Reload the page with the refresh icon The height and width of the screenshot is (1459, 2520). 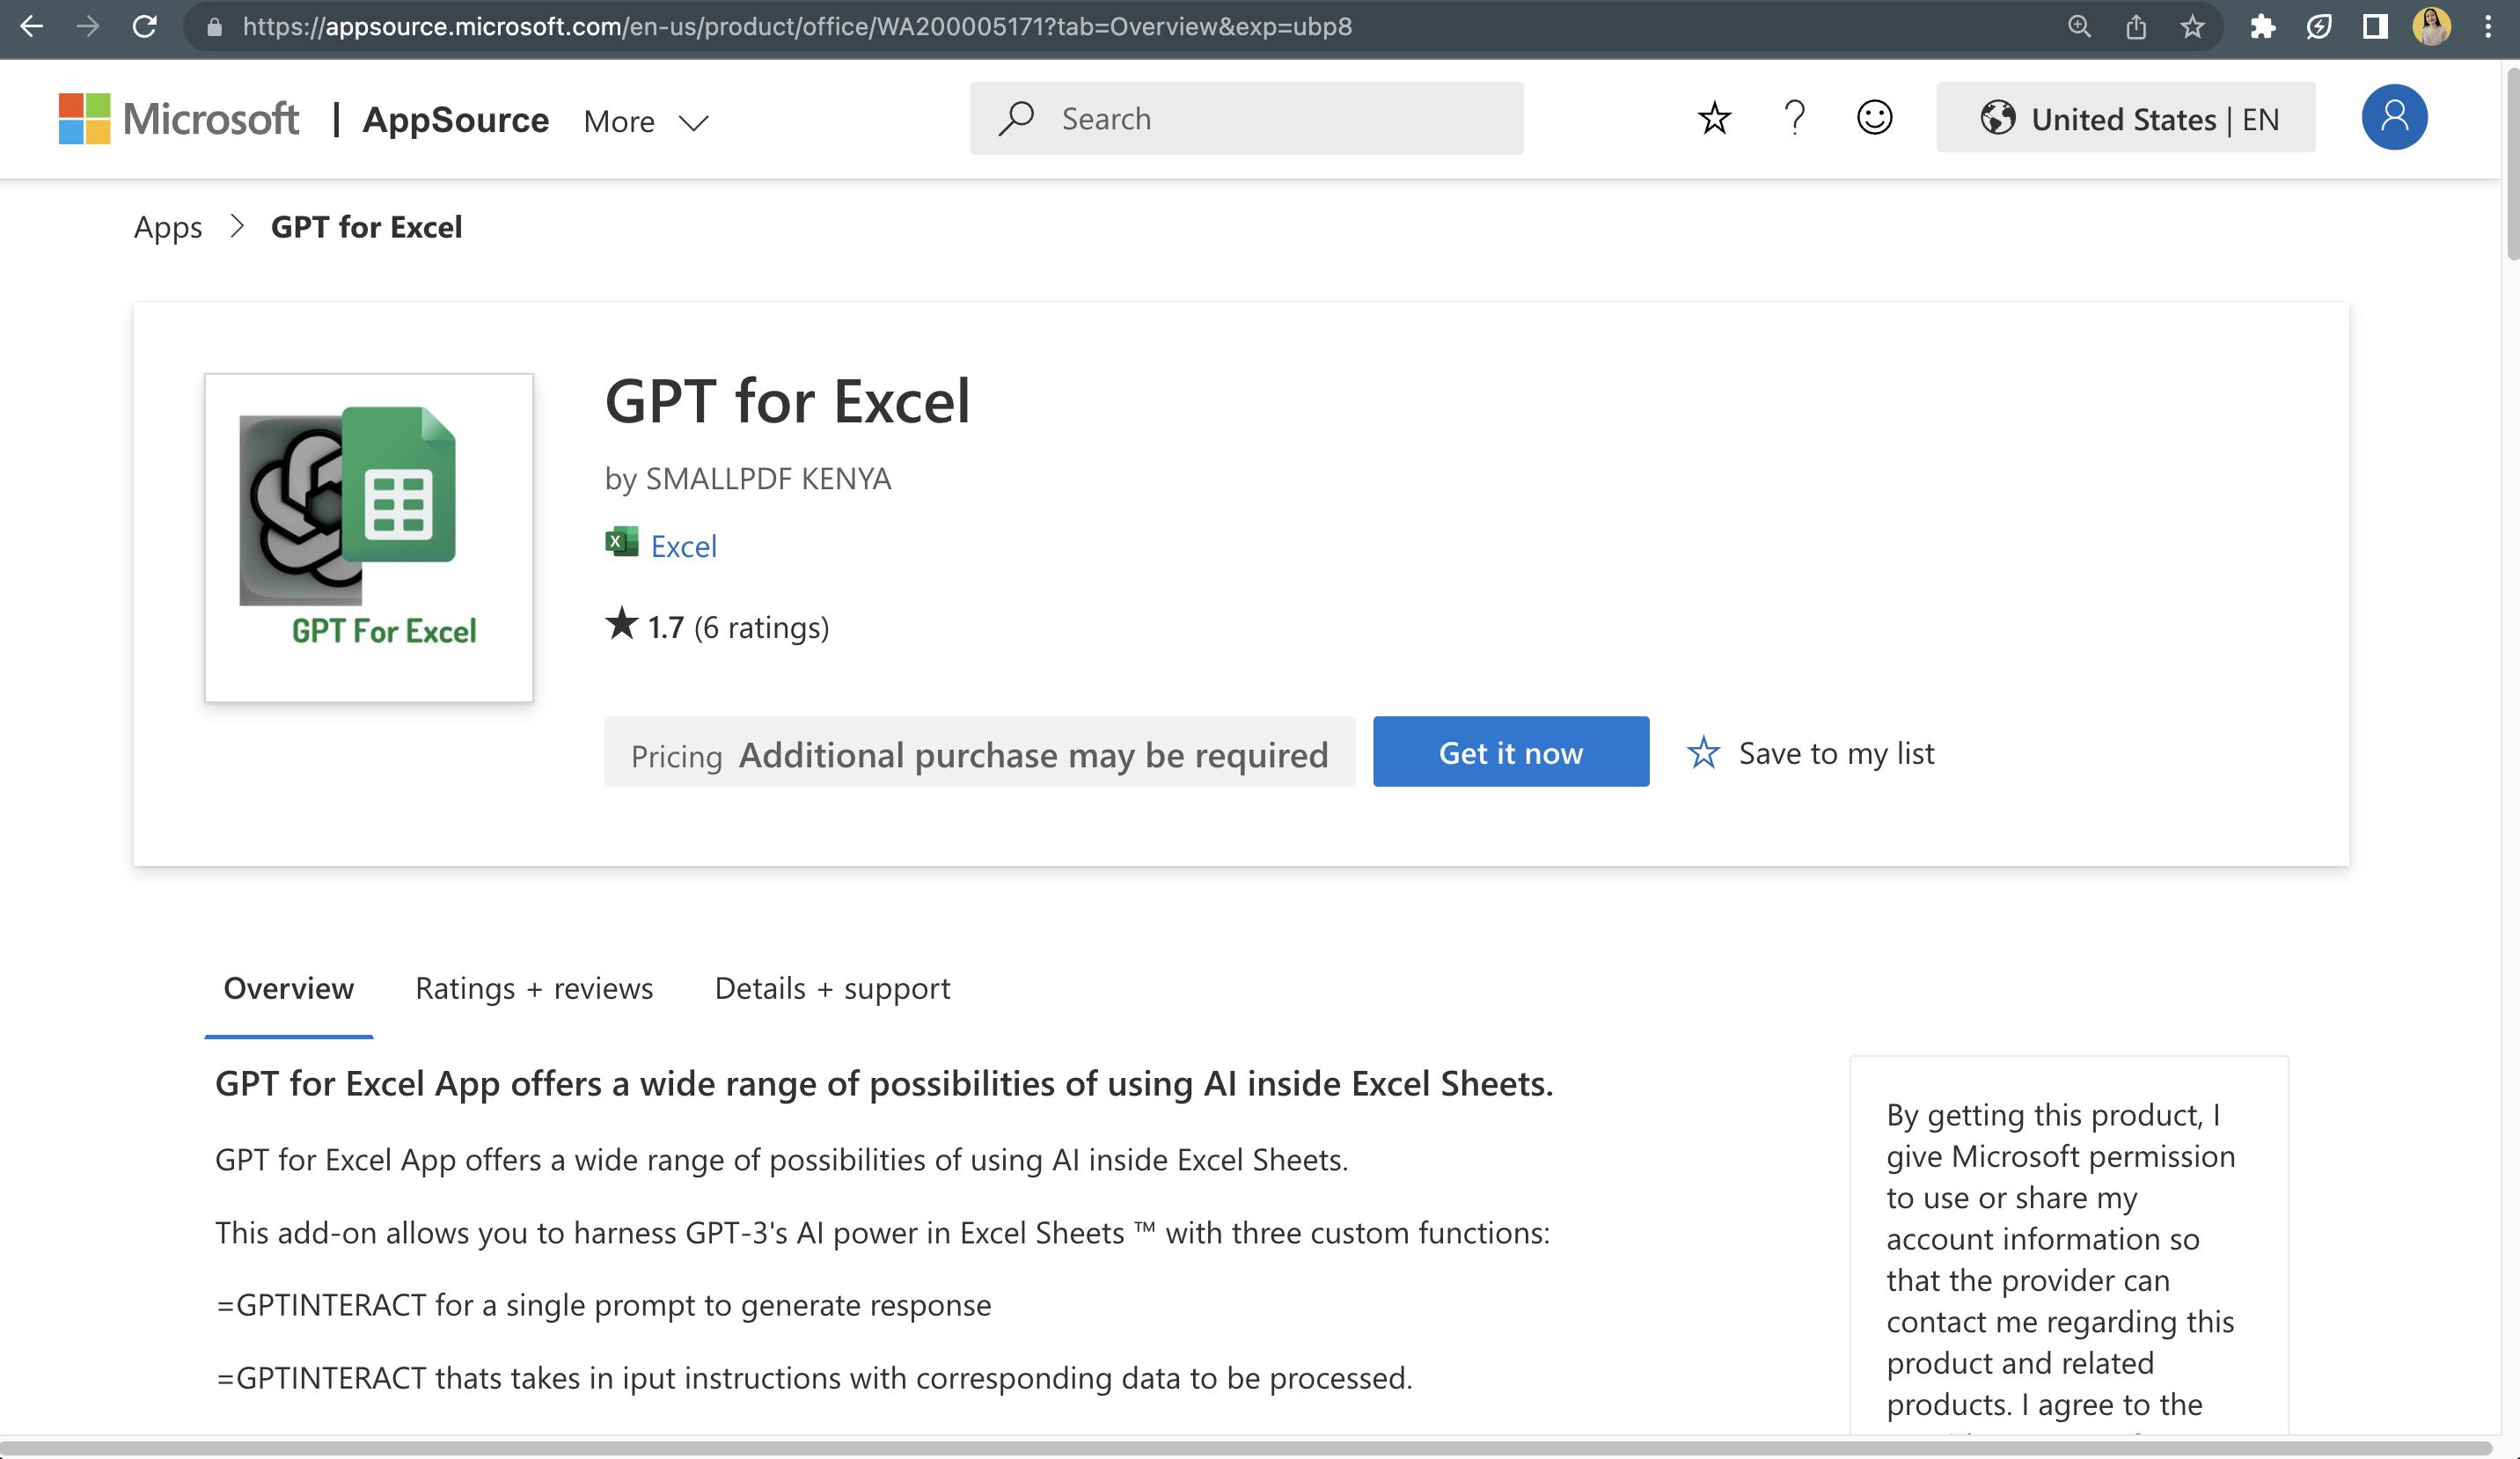tap(146, 27)
